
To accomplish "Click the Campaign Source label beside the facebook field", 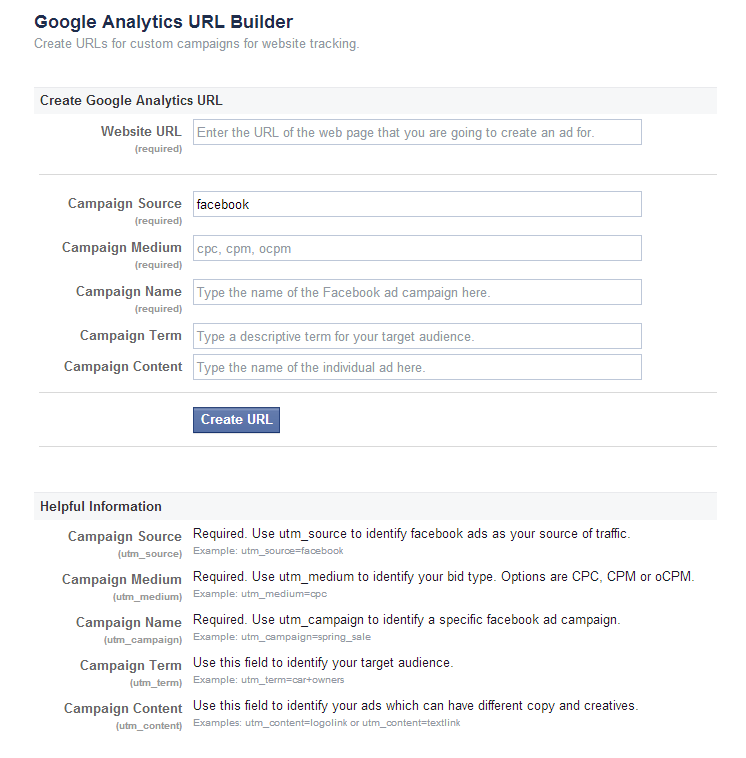I will [x=125, y=204].
